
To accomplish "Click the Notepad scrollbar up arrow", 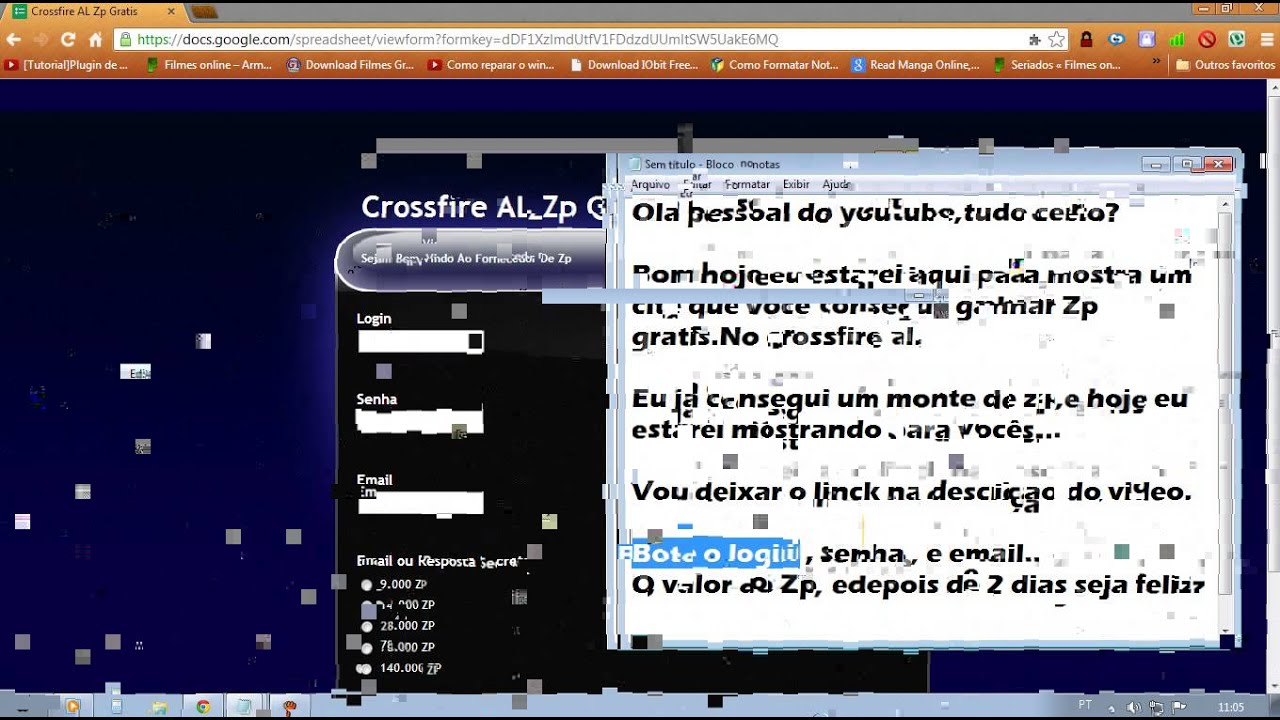I will click(1225, 205).
